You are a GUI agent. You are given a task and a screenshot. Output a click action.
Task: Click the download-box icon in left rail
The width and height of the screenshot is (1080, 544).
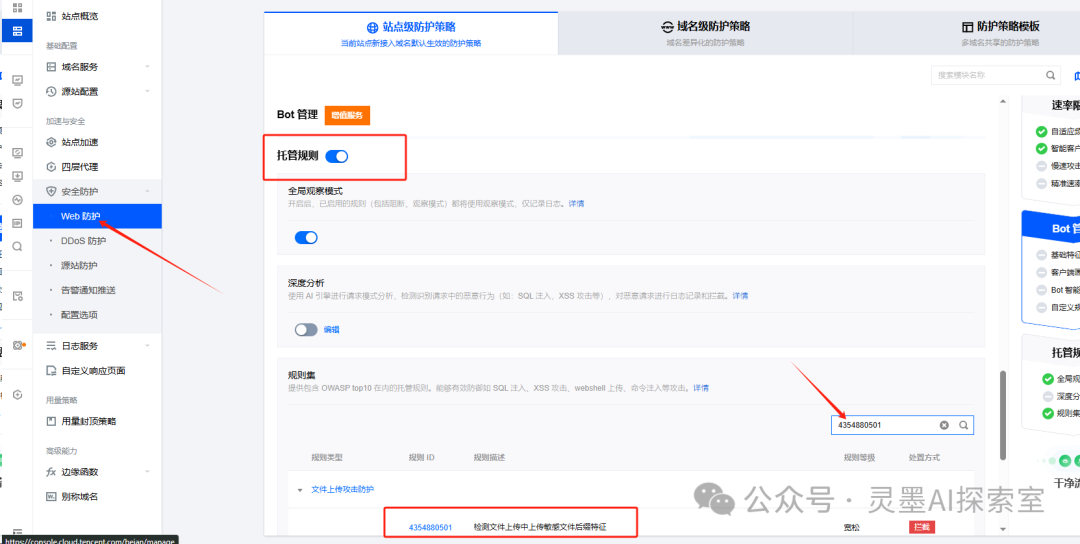click(x=17, y=176)
